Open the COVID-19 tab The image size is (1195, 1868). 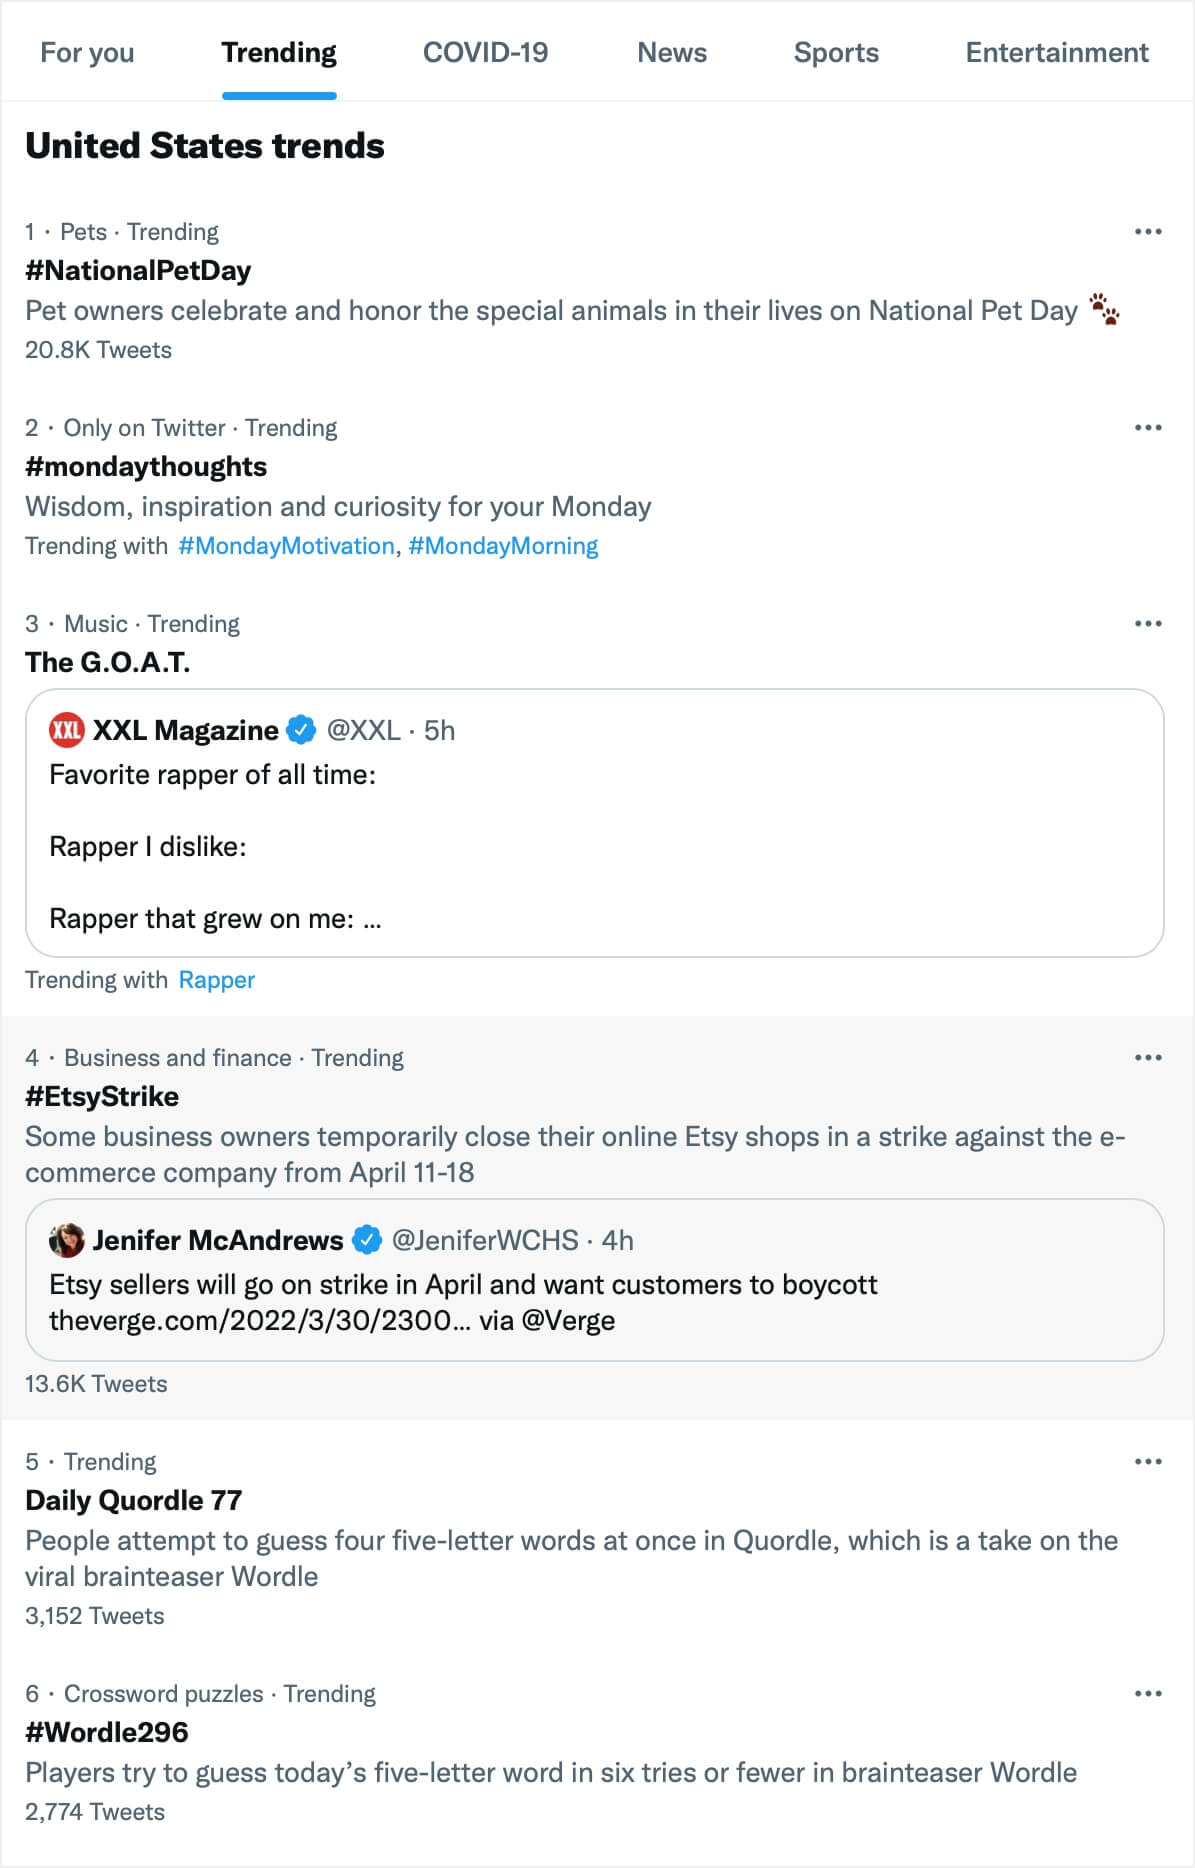click(485, 53)
